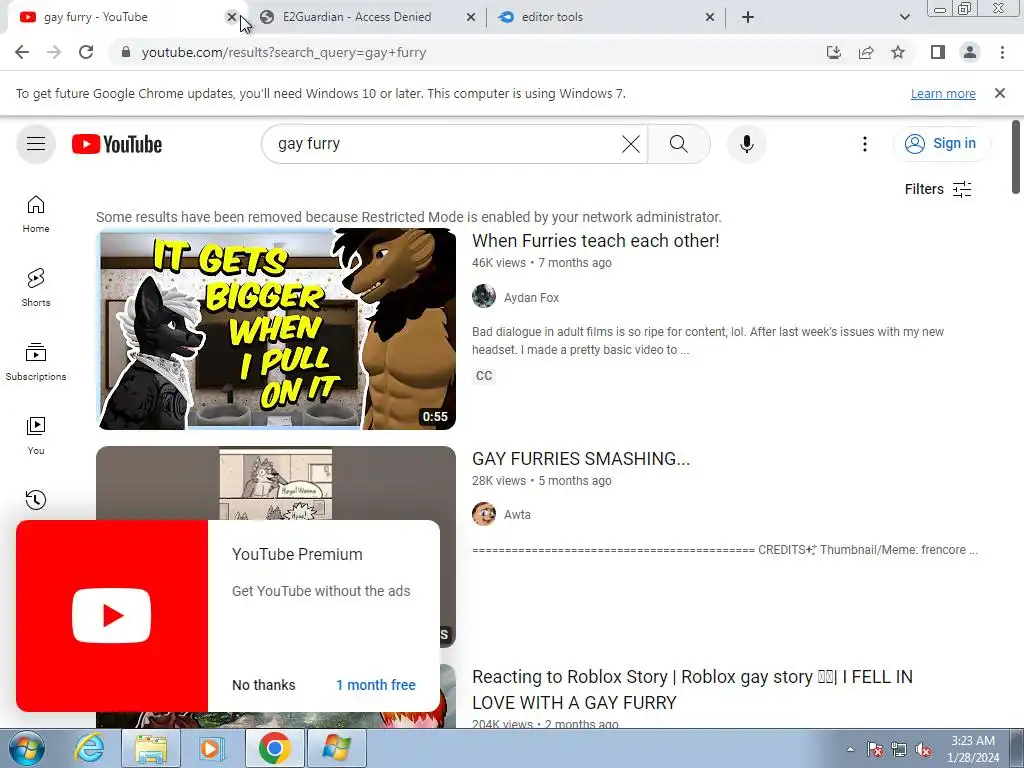Open a new tab with plus button

coord(748,17)
